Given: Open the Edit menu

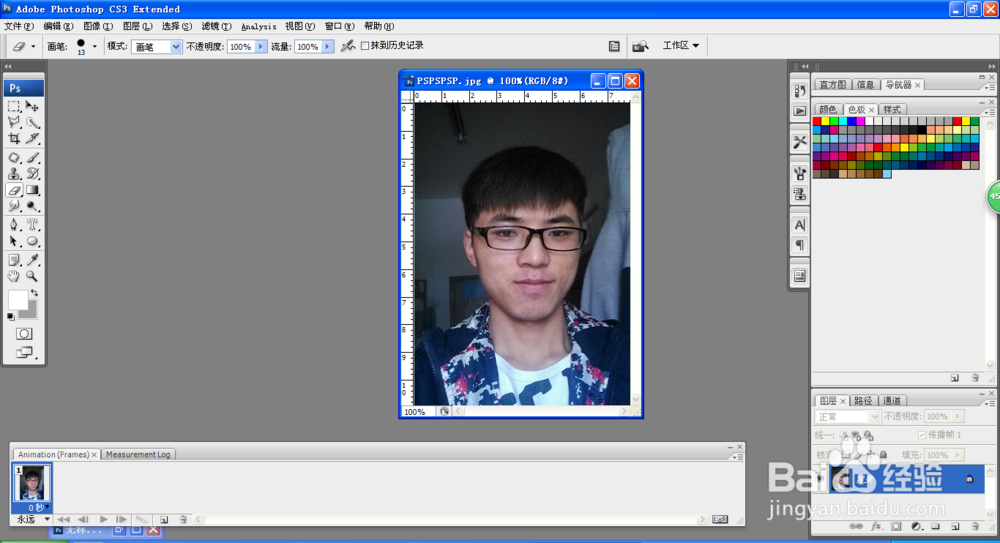Looking at the screenshot, I should coord(58,26).
